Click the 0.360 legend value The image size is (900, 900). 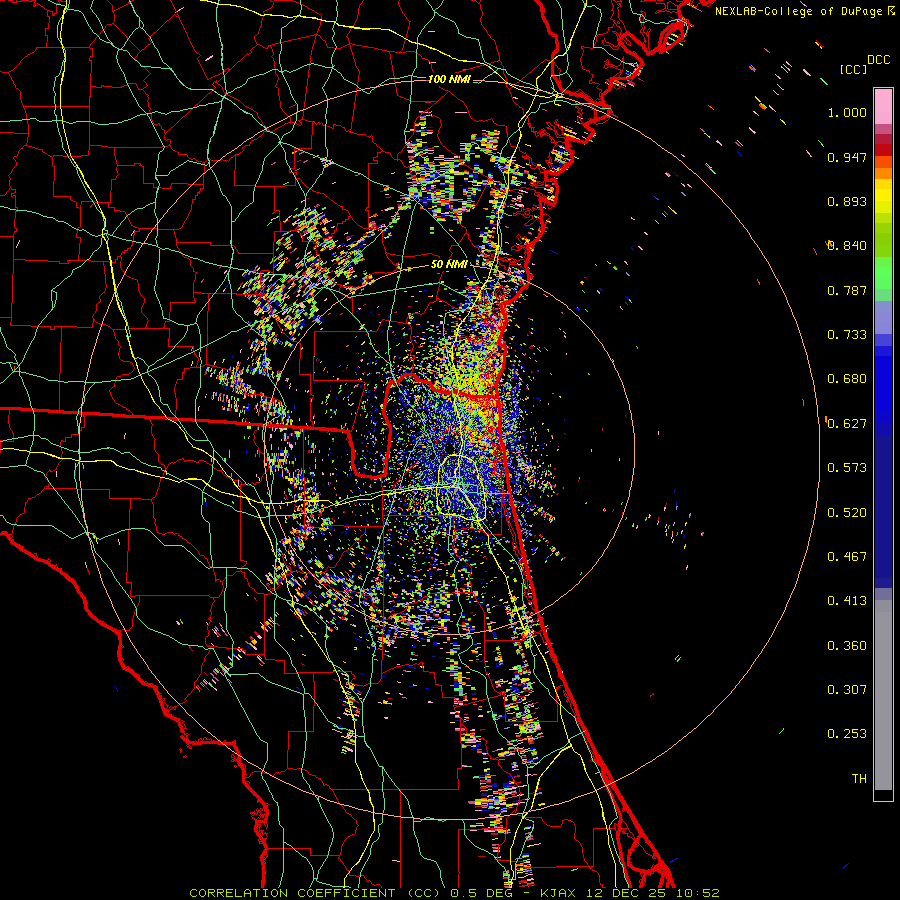[x=847, y=646]
